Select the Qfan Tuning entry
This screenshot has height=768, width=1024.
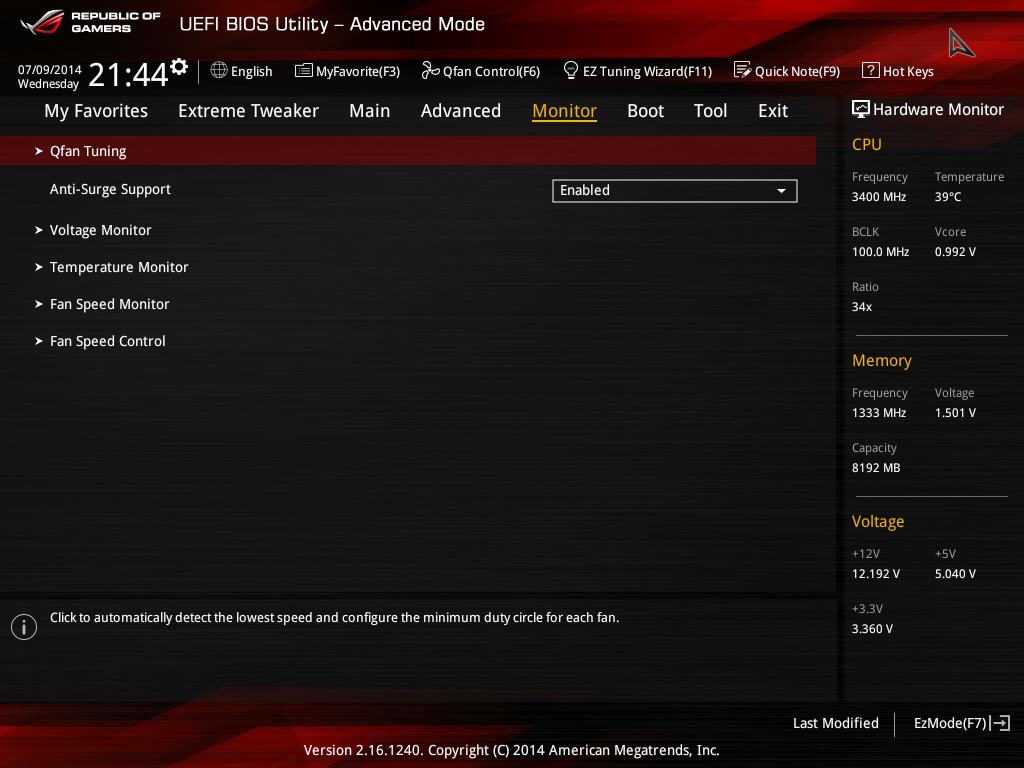(408, 151)
